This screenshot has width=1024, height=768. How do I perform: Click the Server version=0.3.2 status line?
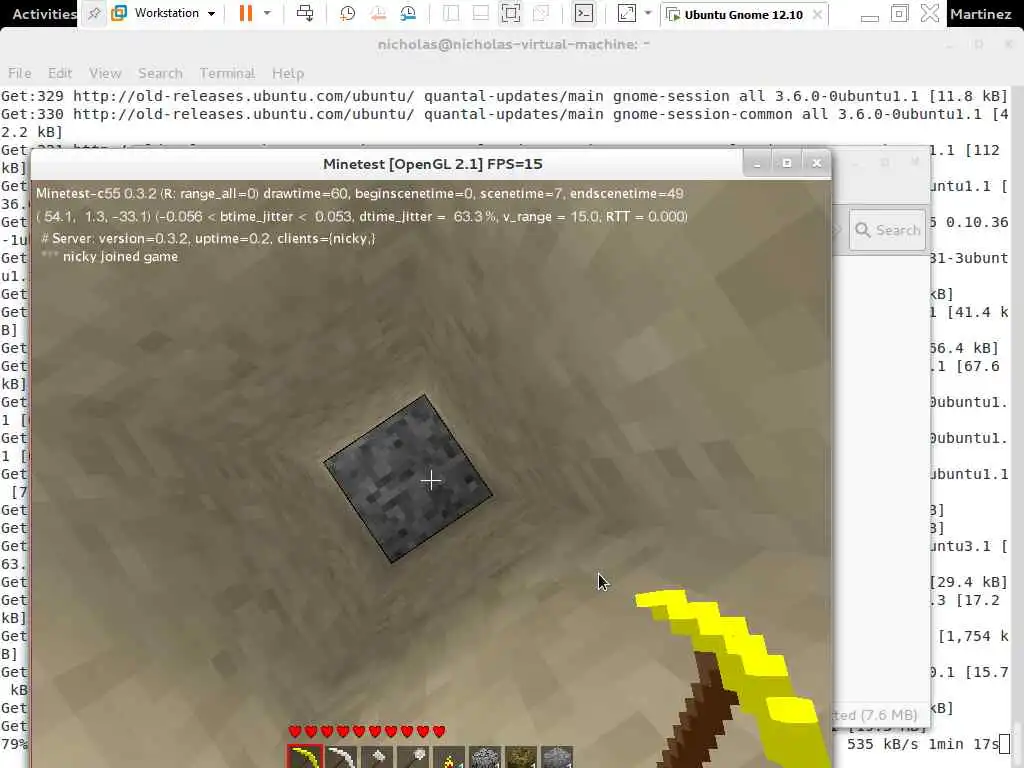(x=208, y=238)
